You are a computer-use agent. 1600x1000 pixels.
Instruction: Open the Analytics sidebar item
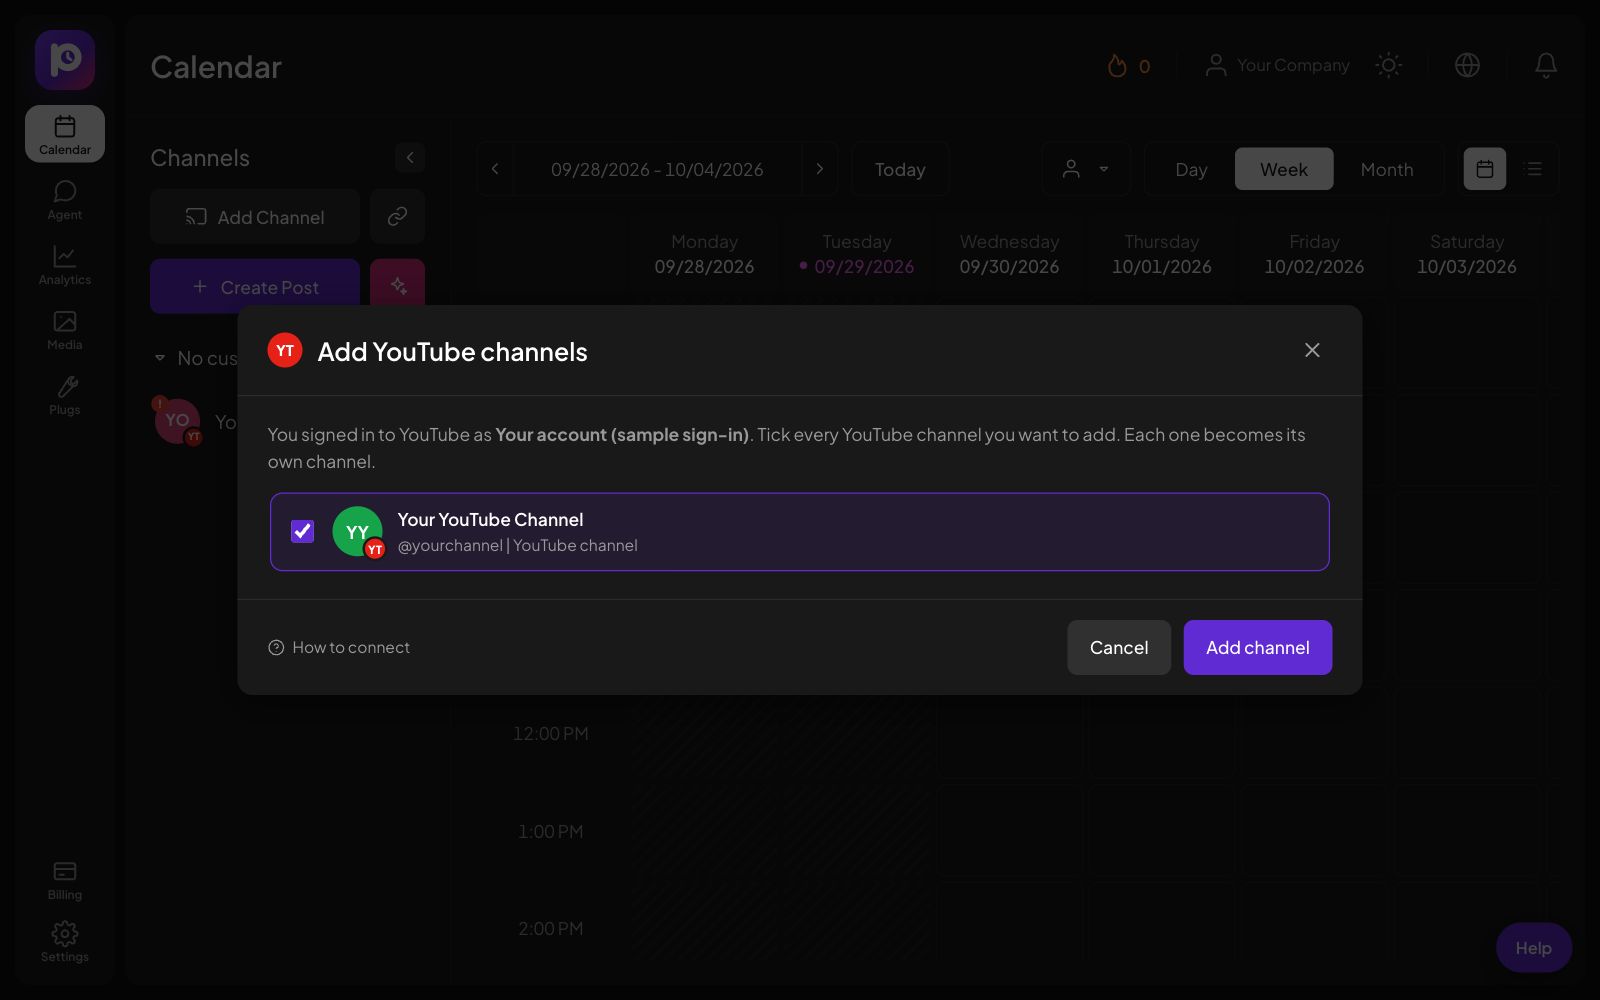[x=65, y=265]
